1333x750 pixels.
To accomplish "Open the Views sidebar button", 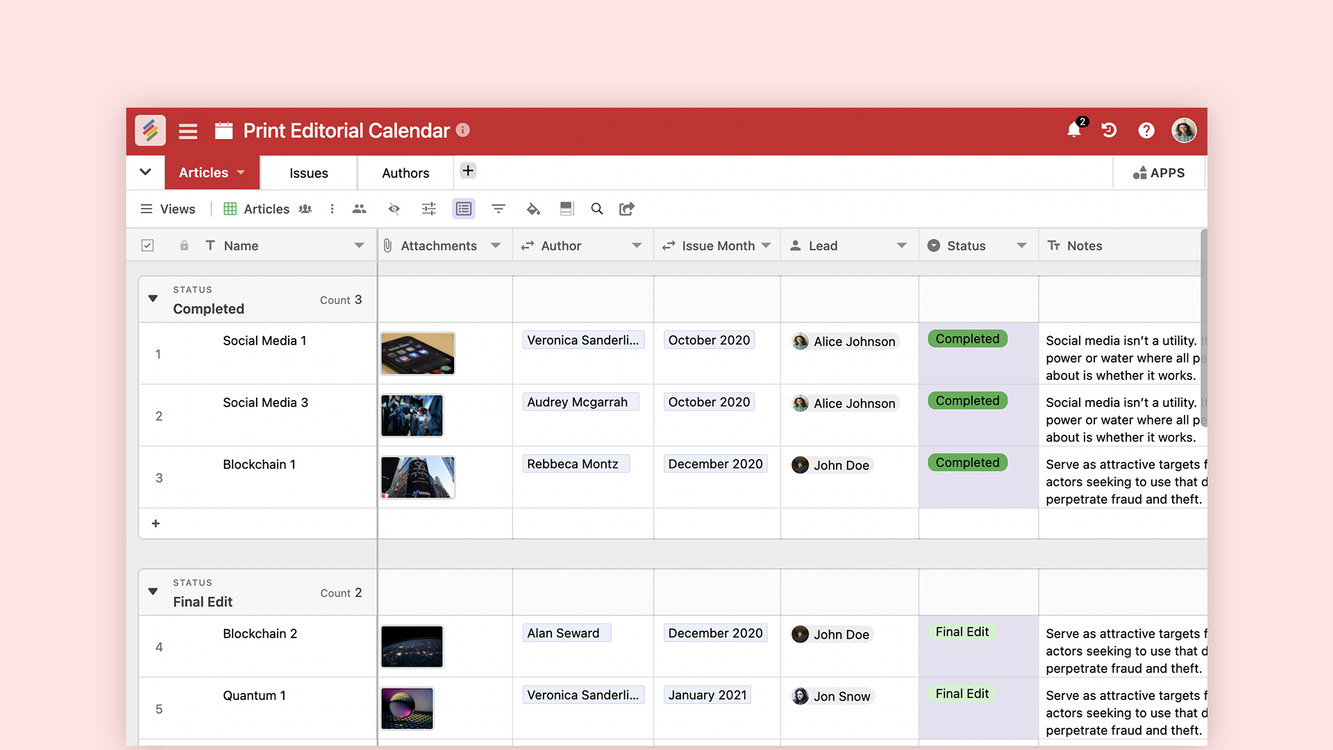I will coord(168,209).
